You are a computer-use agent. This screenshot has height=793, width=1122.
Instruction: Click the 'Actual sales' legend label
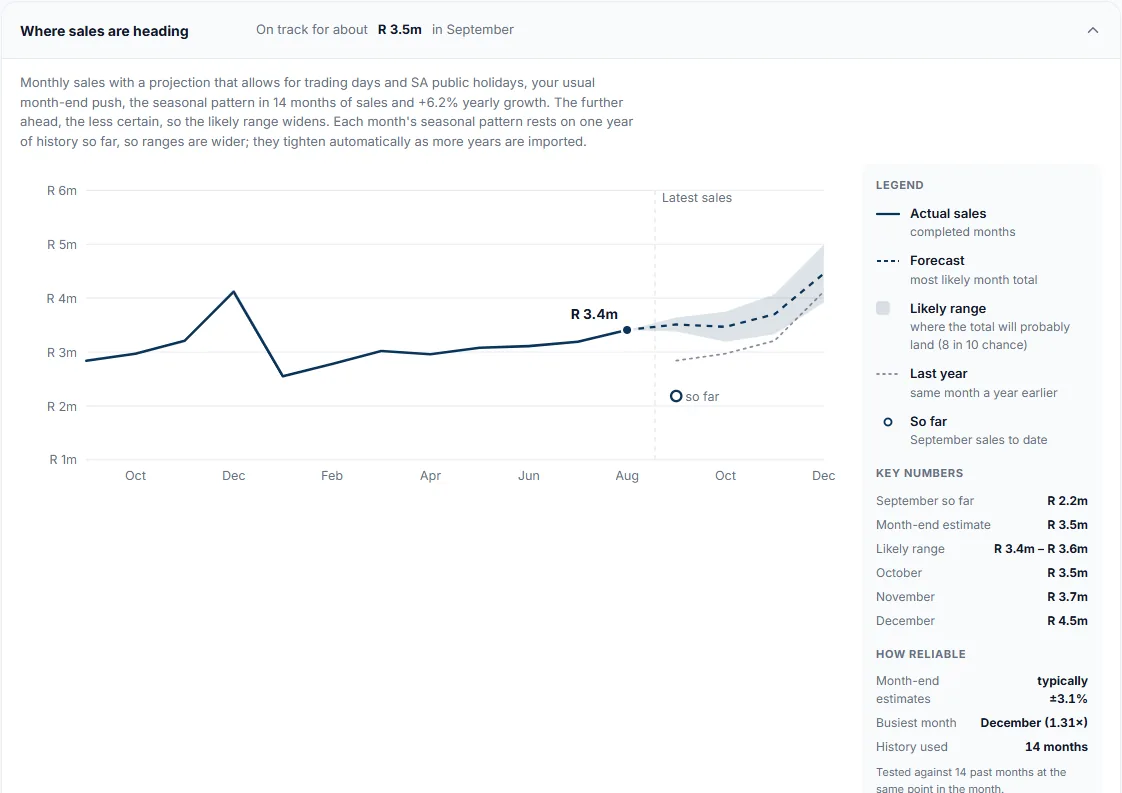[948, 213]
